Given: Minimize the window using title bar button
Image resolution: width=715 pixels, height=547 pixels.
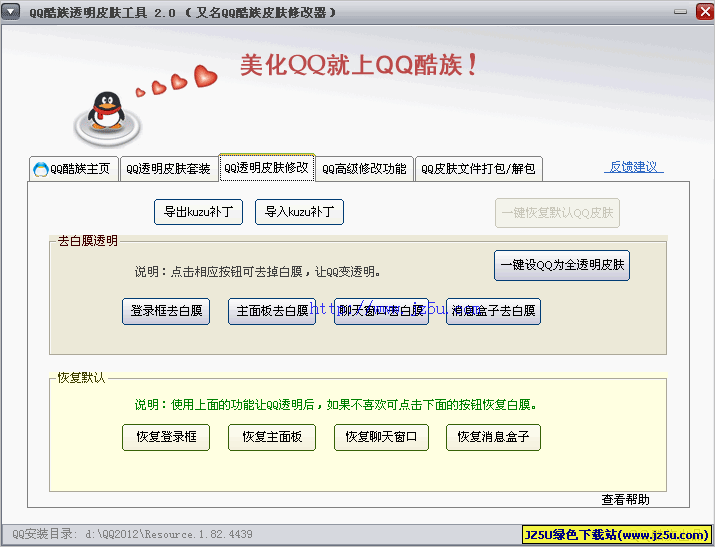Looking at the screenshot, I should (x=680, y=11).
